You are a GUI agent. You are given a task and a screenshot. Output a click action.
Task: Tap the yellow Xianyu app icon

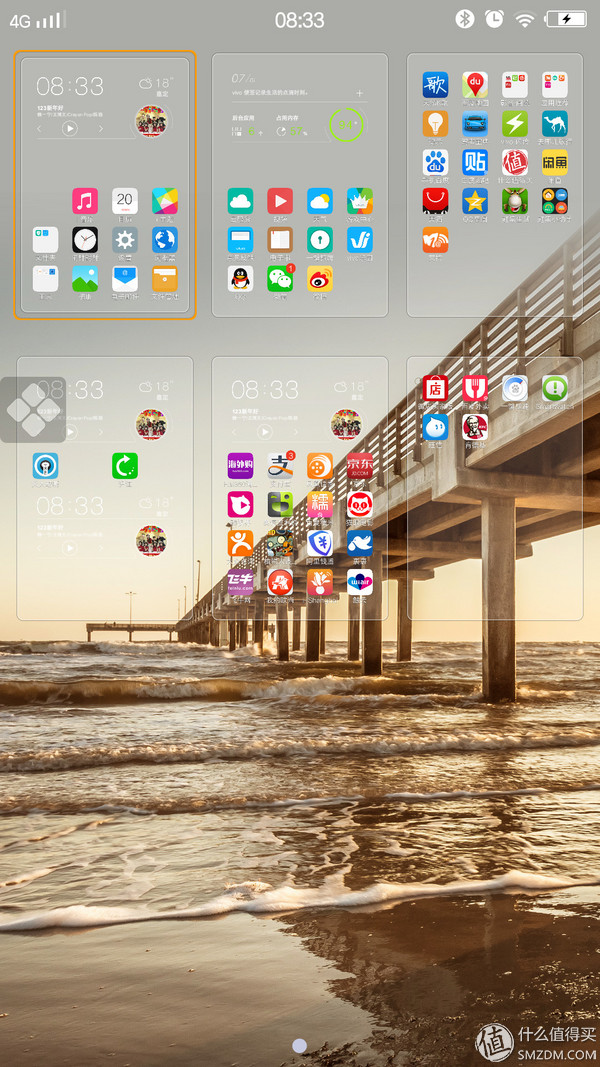(555, 162)
